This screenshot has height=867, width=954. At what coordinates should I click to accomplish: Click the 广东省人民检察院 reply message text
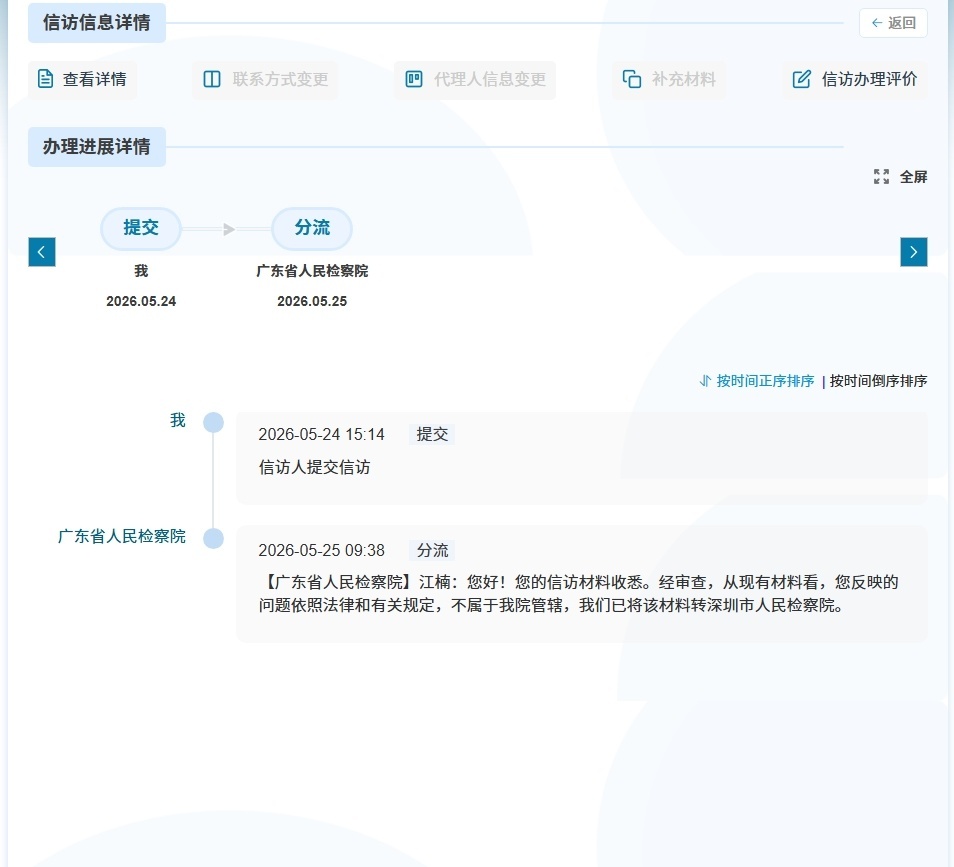pos(578,594)
